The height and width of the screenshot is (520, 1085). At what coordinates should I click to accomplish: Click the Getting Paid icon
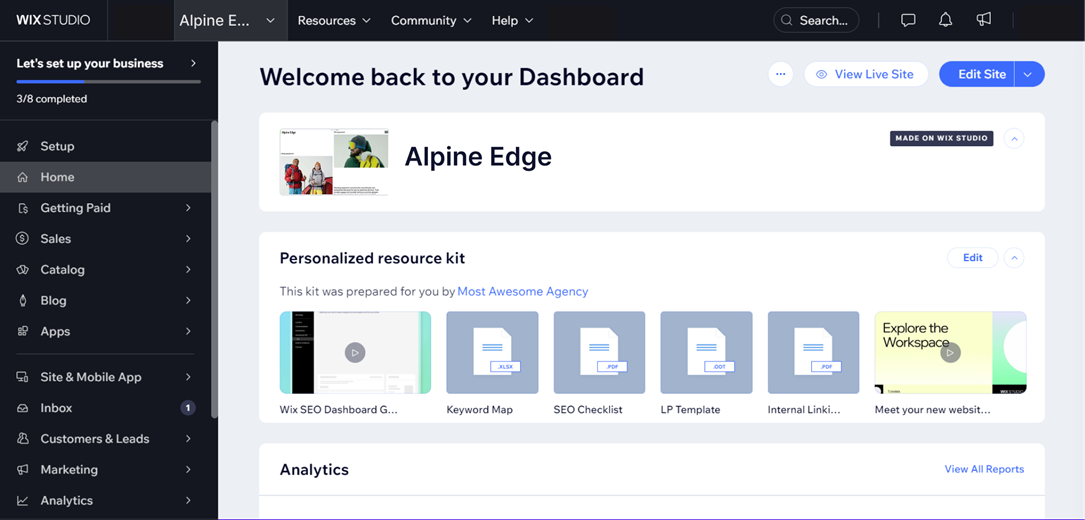coord(22,208)
